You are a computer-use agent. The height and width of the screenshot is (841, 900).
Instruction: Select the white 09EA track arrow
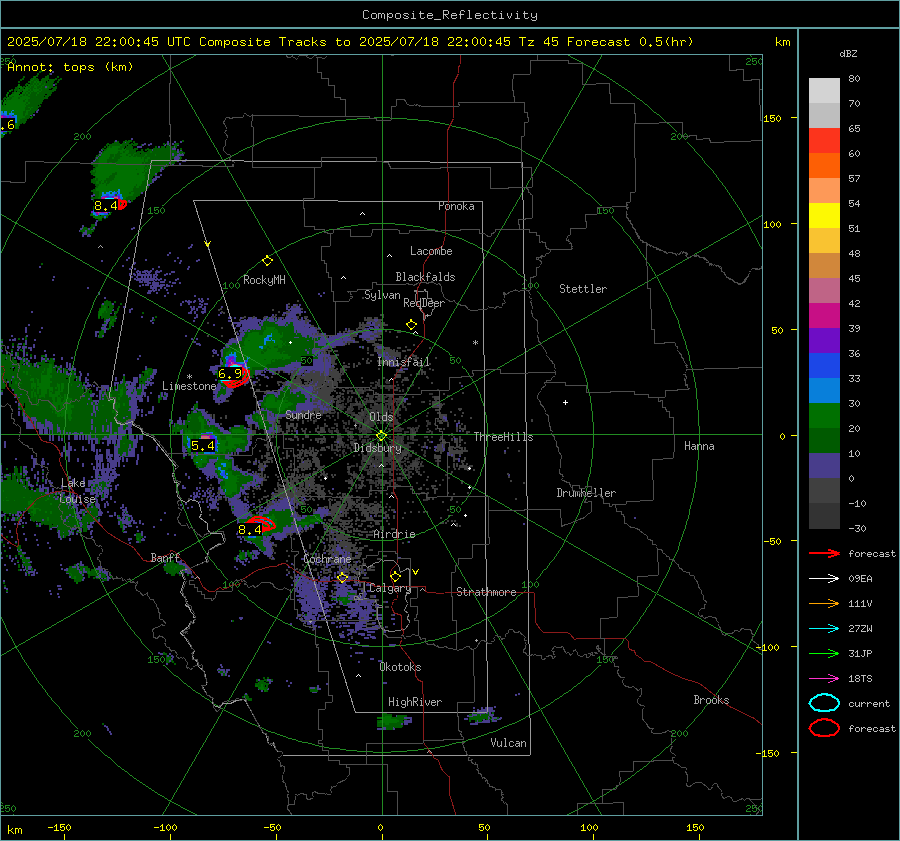click(824, 579)
